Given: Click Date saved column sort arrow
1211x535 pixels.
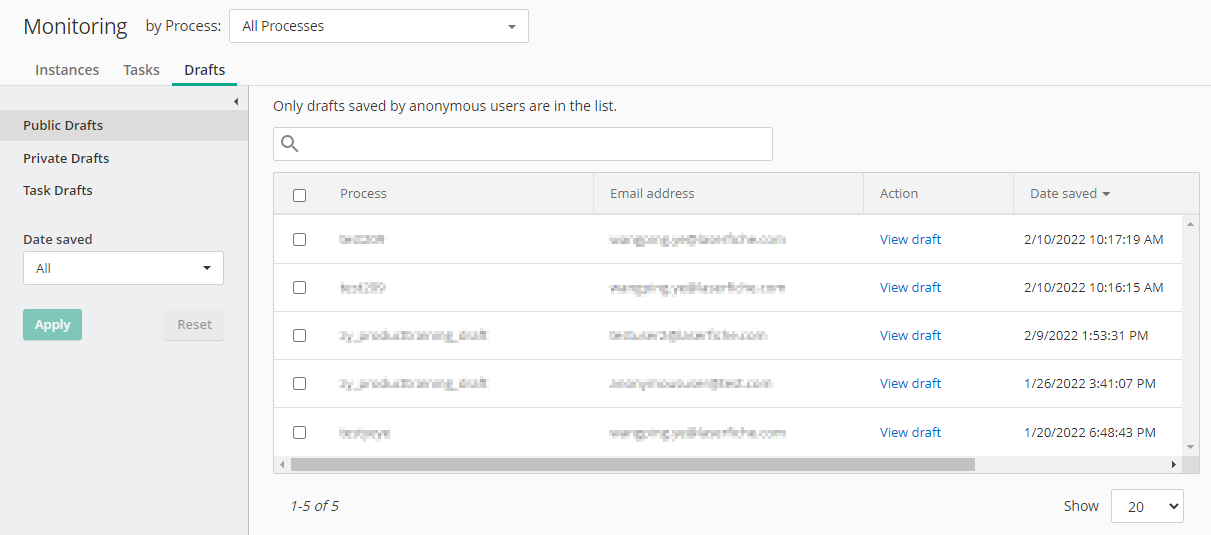Looking at the screenshot, I should click(1107, 194).
